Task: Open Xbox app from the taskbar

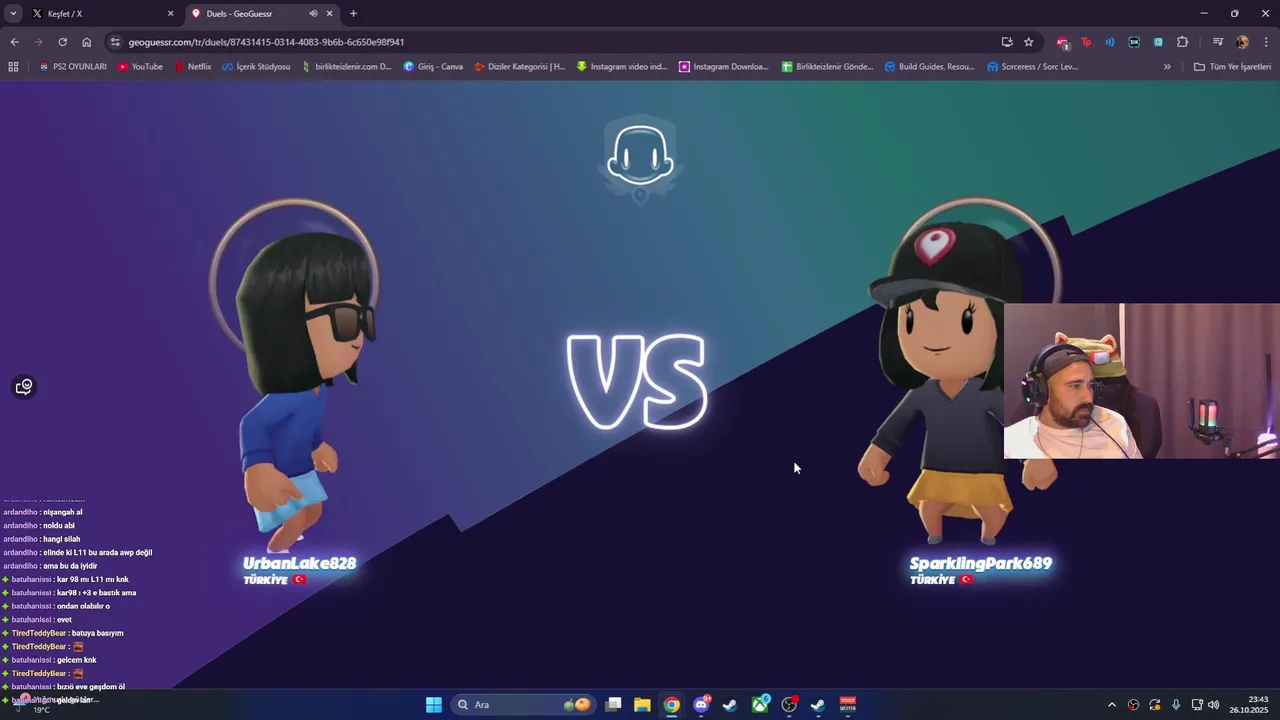Action: [x=760, y=705]
